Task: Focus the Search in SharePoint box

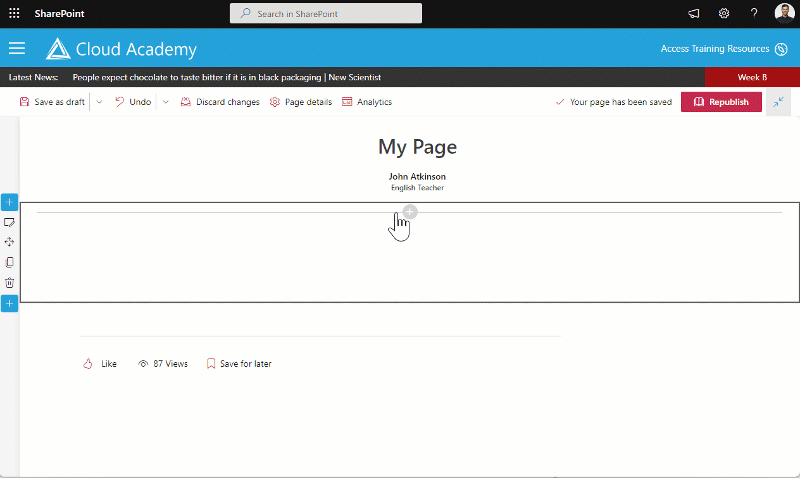Action: [326, 14]
